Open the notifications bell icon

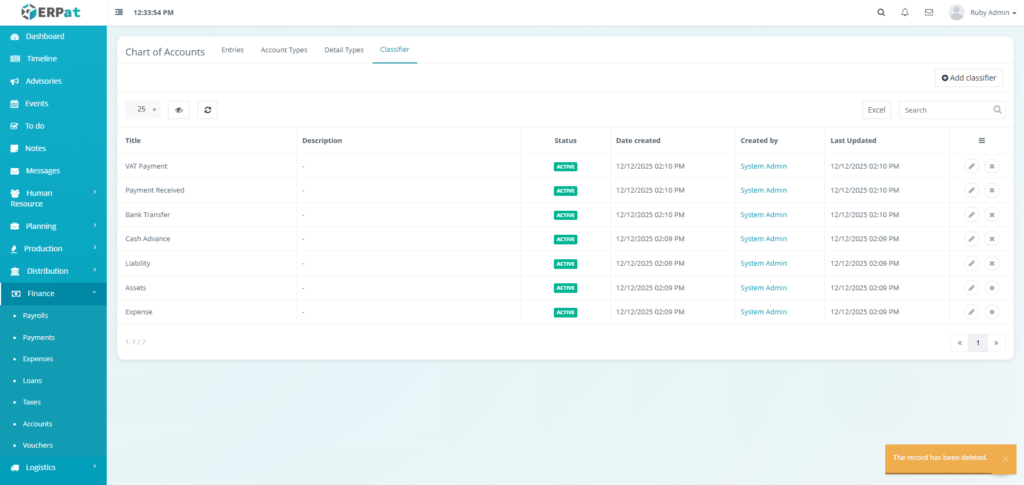905,13
